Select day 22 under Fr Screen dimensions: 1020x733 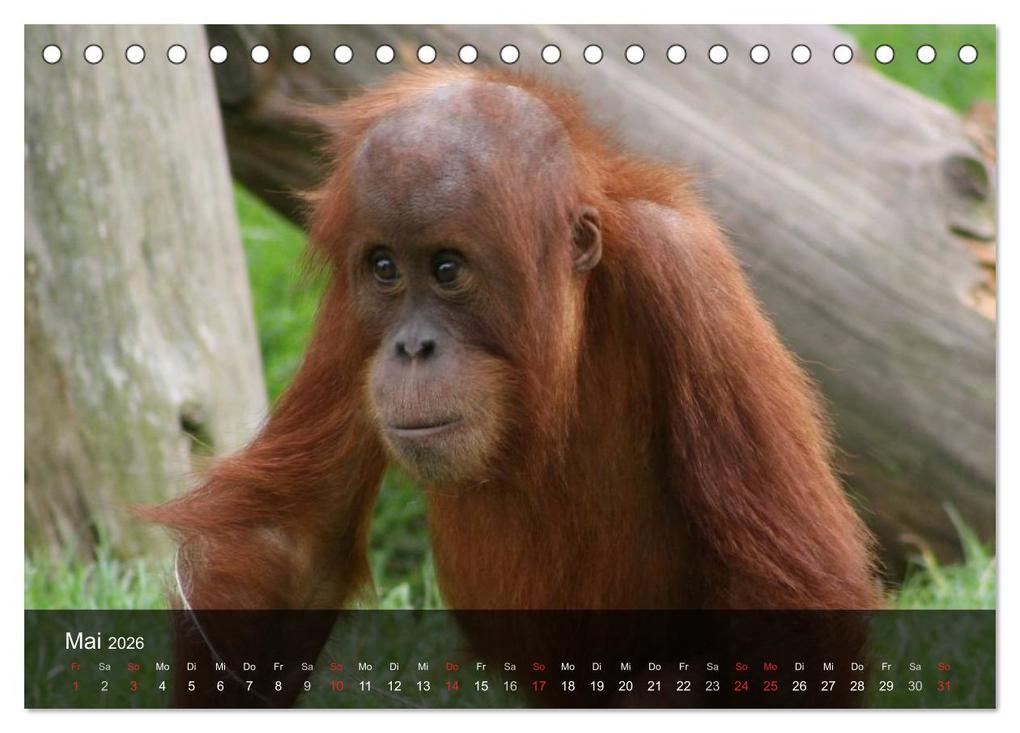(x=684, y=686)
